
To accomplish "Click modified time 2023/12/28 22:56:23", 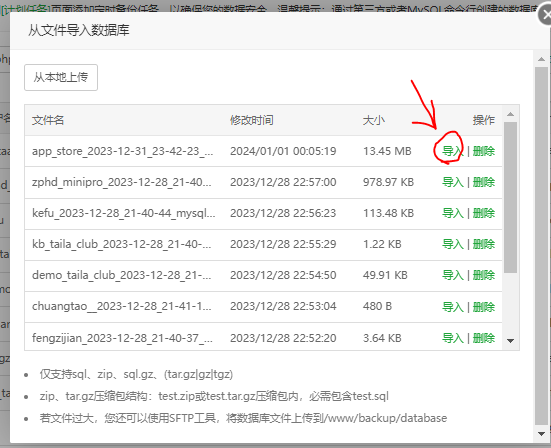I will [283, 213].
